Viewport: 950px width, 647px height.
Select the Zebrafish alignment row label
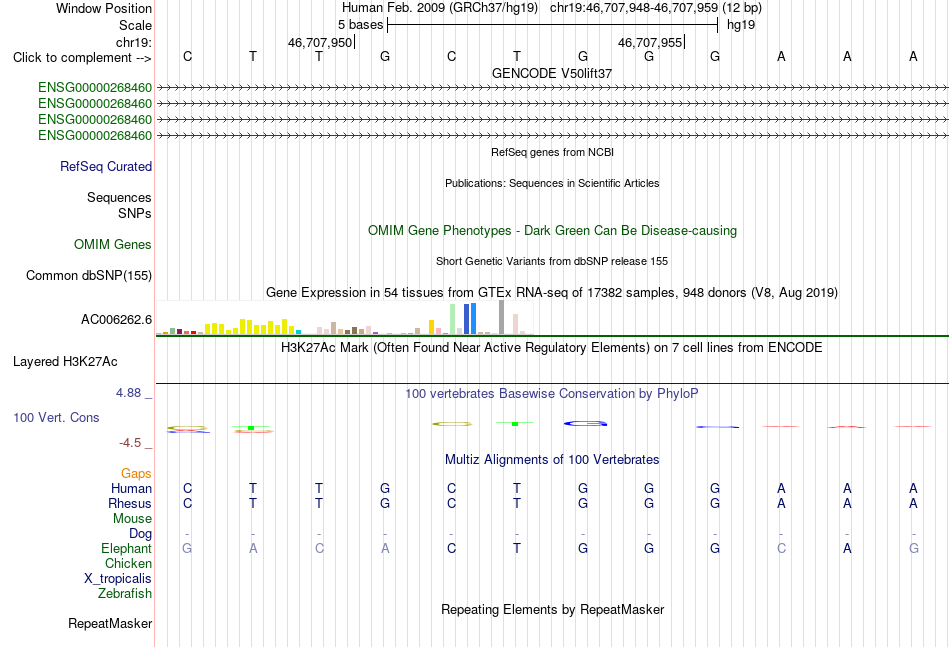coord(125,594)
